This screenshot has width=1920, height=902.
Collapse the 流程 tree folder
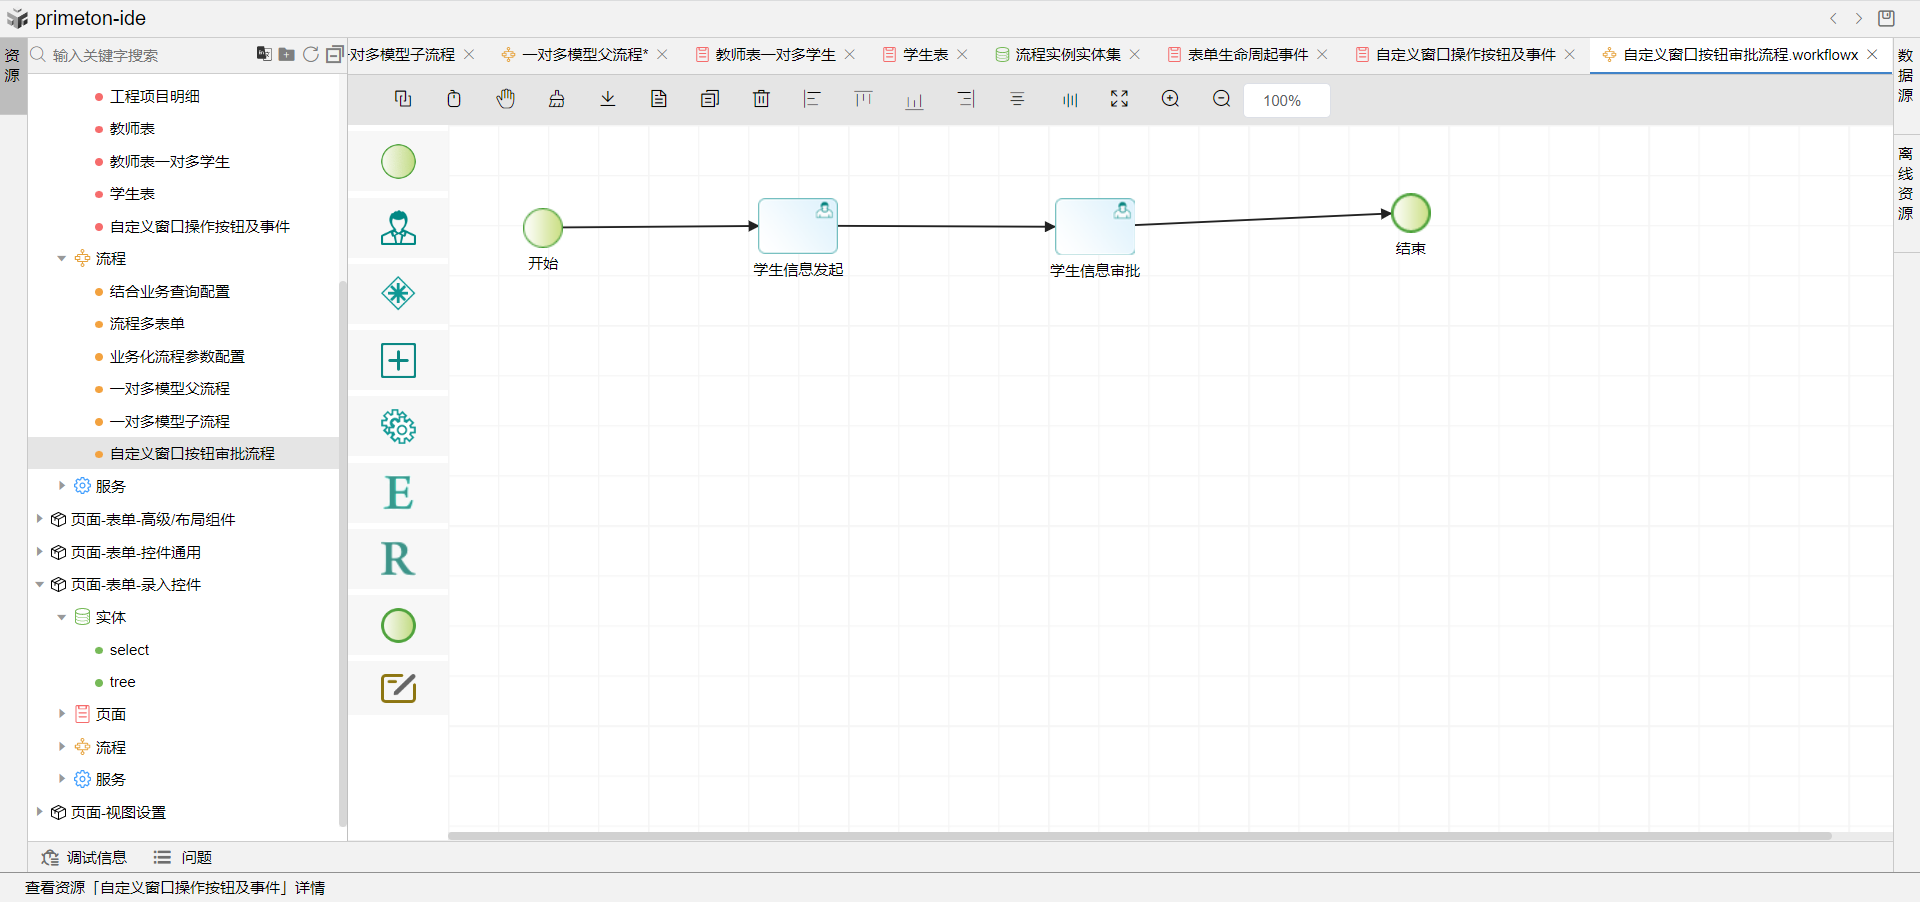click(x=62, y=259)
